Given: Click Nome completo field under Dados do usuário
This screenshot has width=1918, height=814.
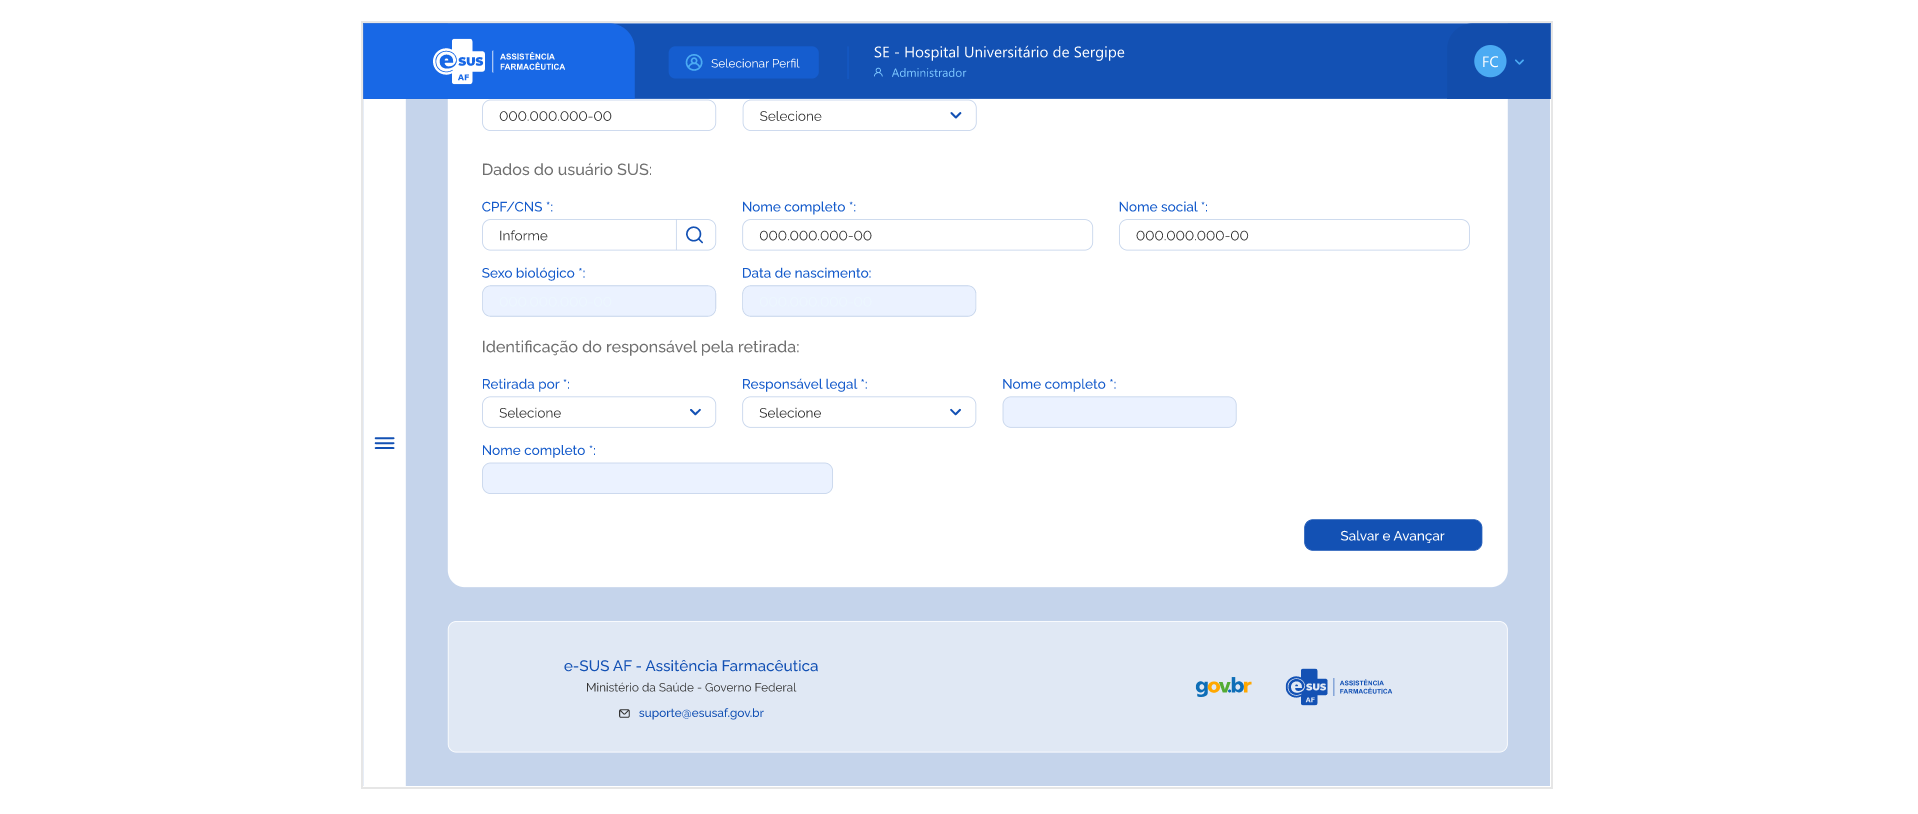Looking at the screenshot, I should tap(916, 235).
